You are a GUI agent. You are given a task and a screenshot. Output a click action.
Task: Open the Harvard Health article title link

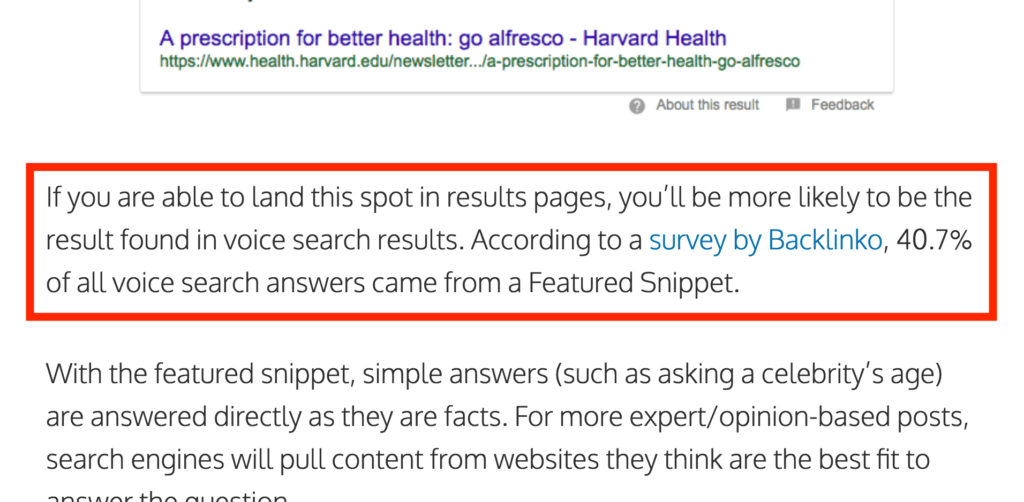pyautogui.click(x=442, y=39)
